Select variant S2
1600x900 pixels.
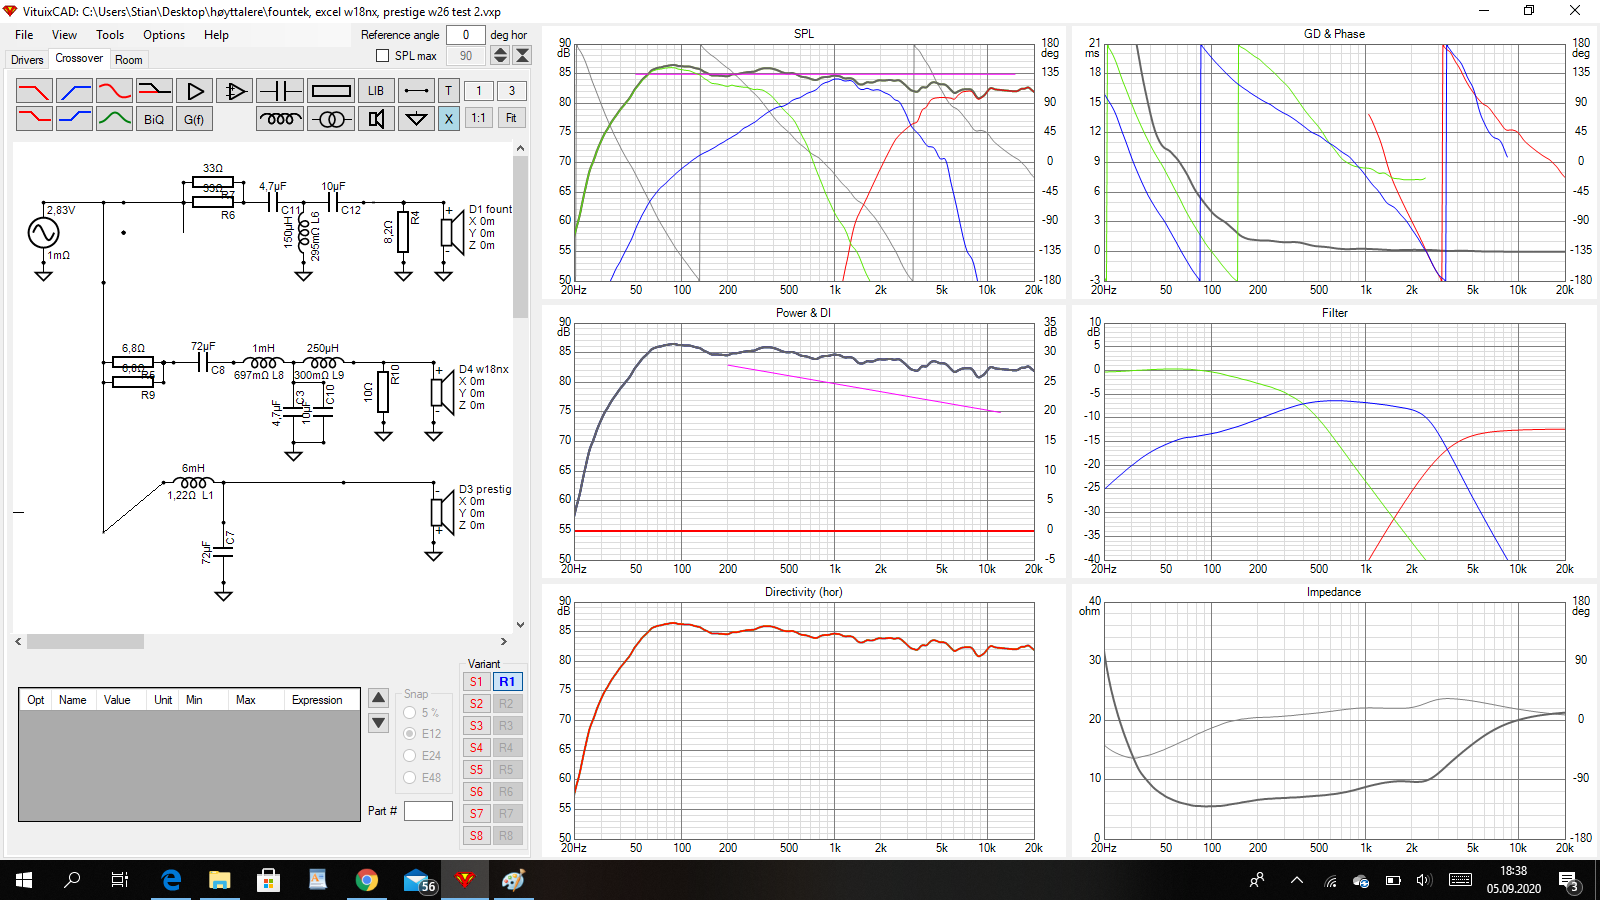click(x=476, y=704)
